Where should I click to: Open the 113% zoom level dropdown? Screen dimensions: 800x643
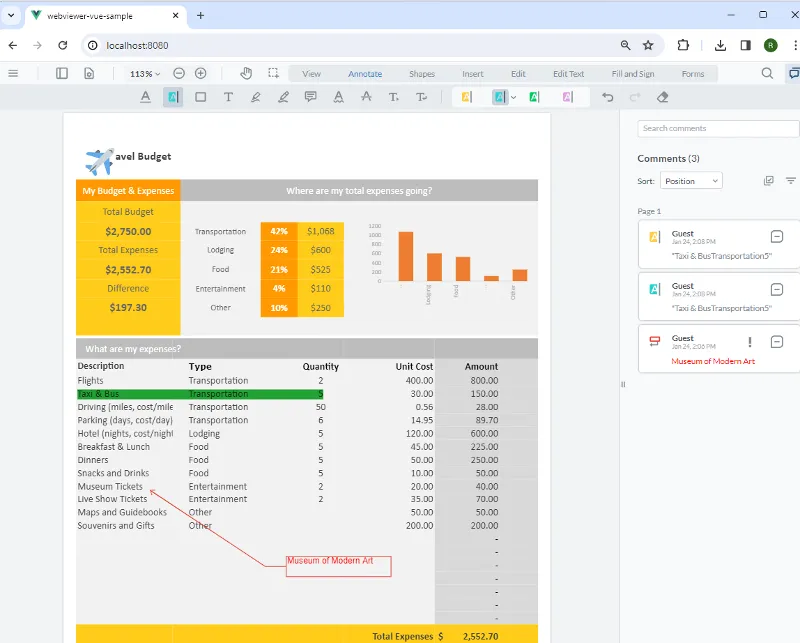[145, 74]
